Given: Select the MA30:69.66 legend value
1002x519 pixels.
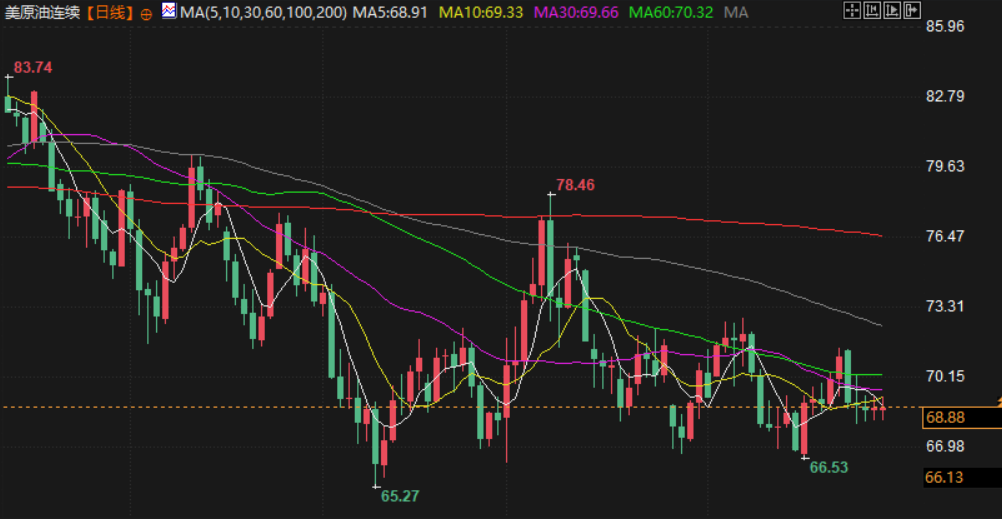Looking at the screenshot, I should [576, 12].
